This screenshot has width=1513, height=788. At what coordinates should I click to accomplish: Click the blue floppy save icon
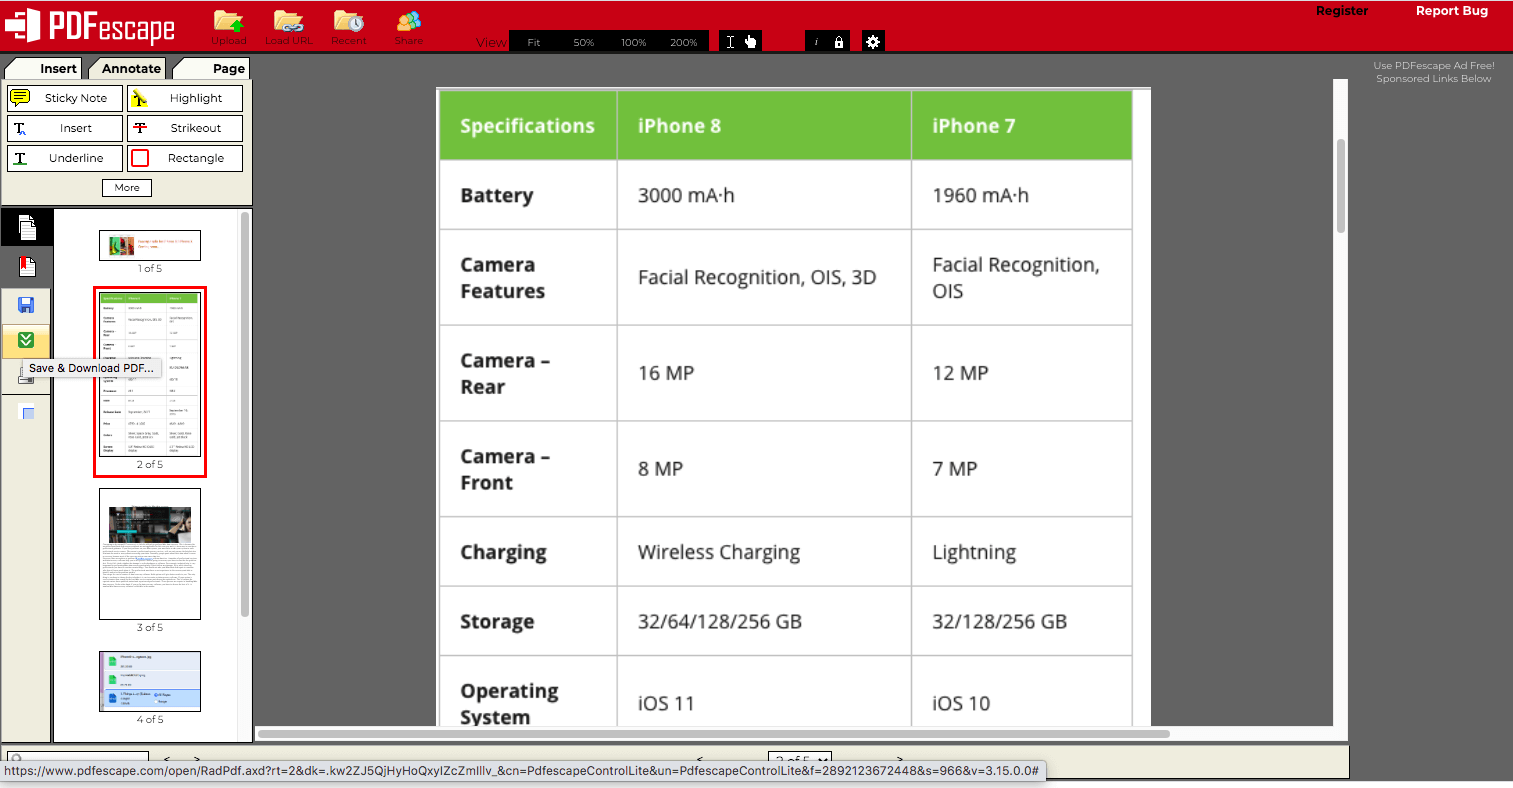(x=27, y=305)
